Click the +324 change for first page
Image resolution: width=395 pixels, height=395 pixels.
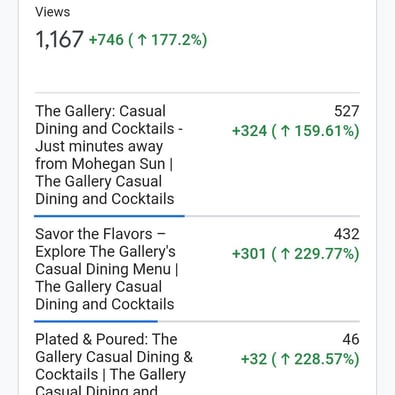[249, 131]
